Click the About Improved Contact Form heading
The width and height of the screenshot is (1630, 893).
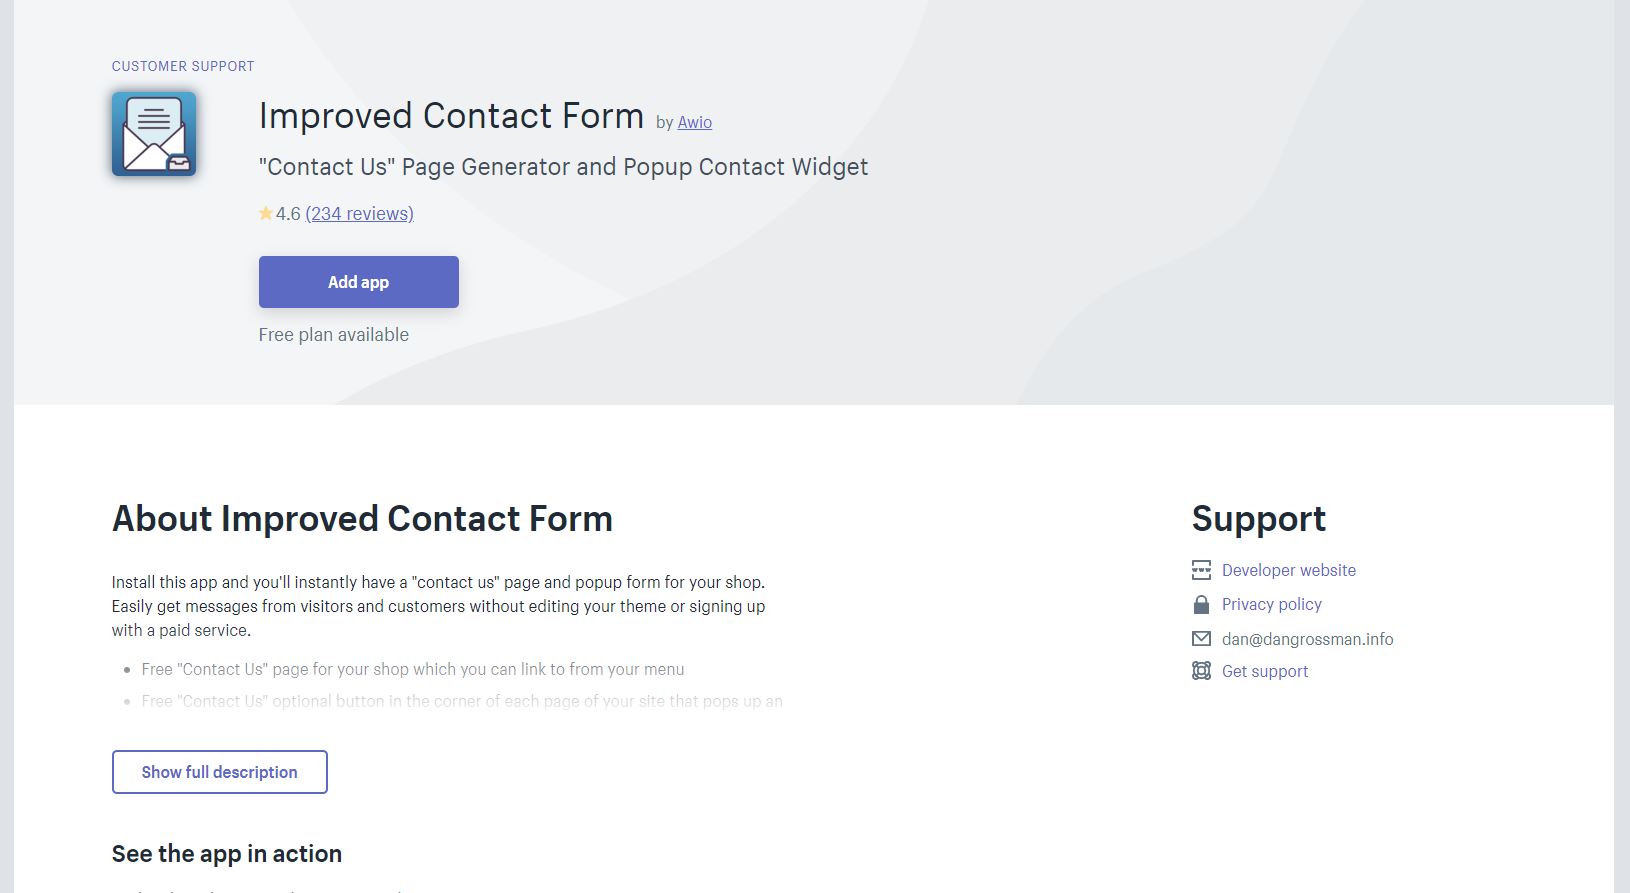[362, 519]
